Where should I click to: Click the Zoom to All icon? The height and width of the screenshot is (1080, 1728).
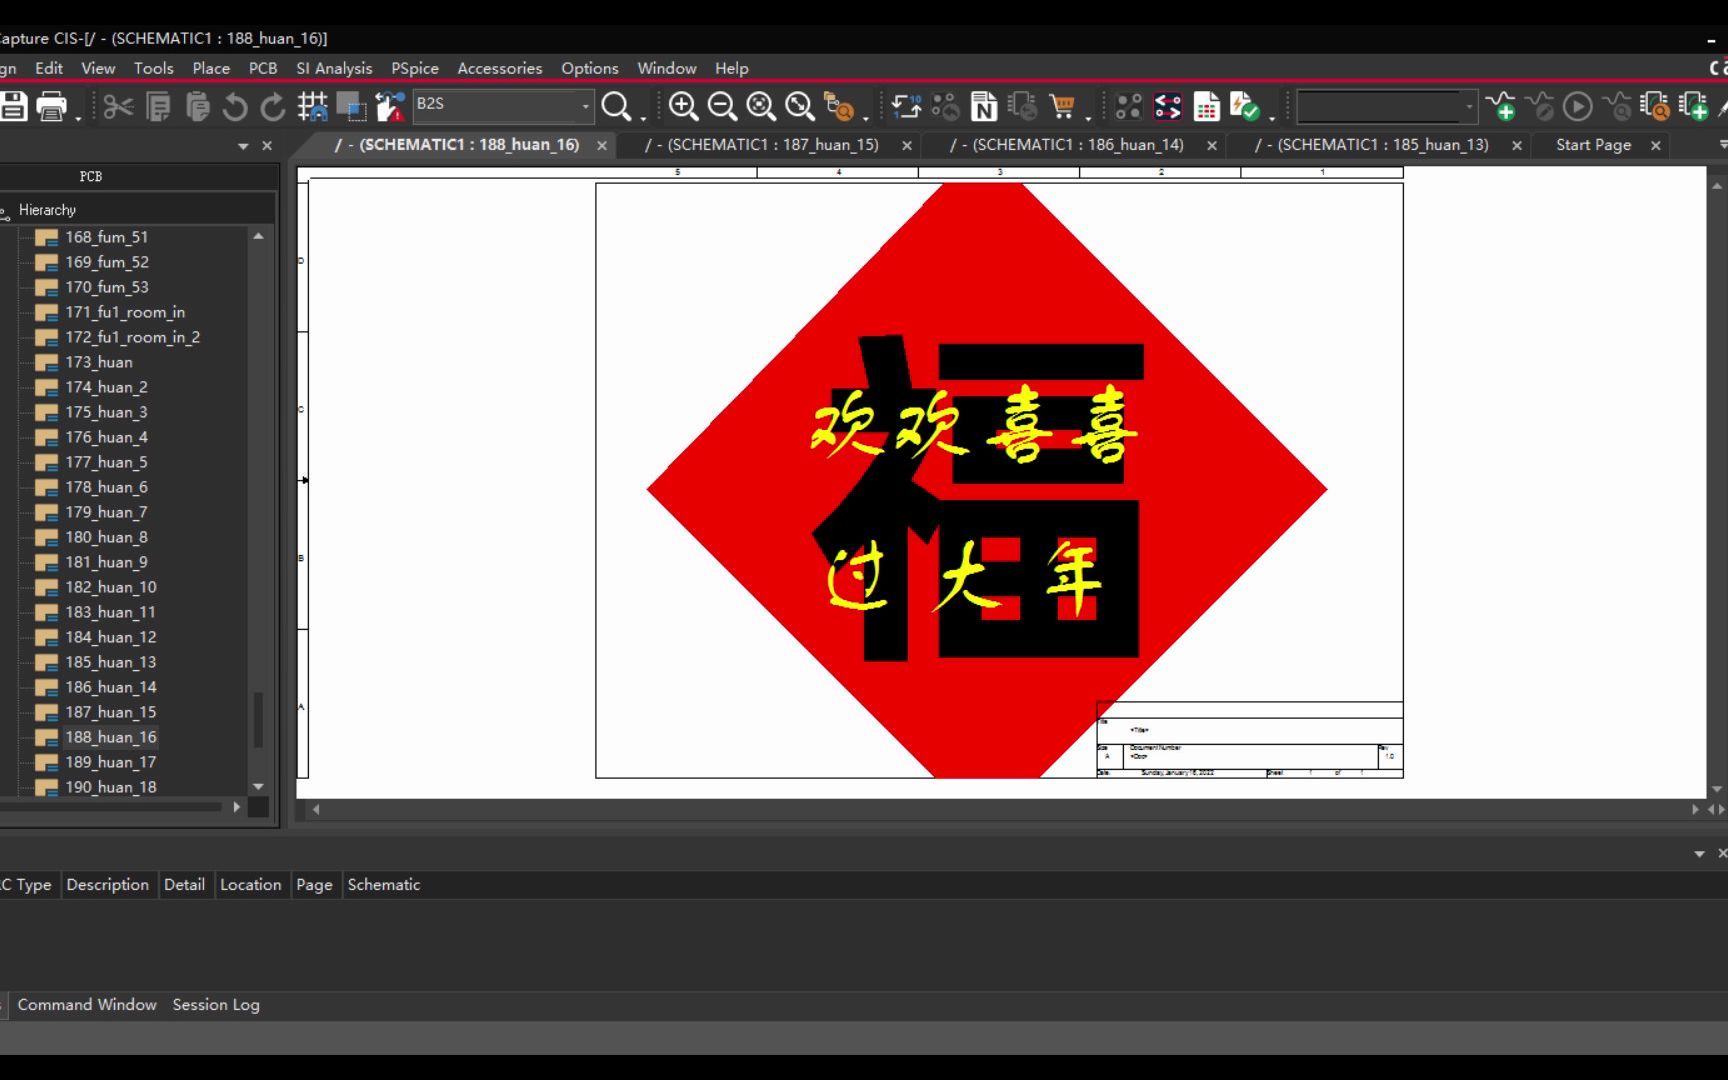[x=798, y=105]
